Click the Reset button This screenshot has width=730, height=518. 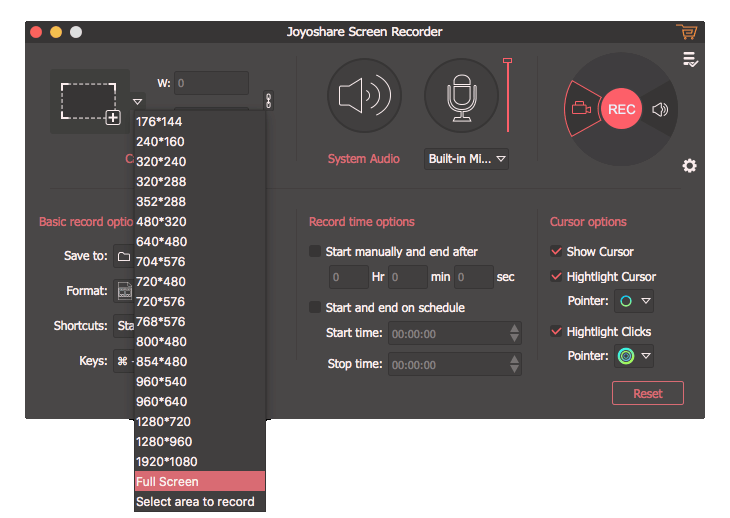[x=648, y=393]
